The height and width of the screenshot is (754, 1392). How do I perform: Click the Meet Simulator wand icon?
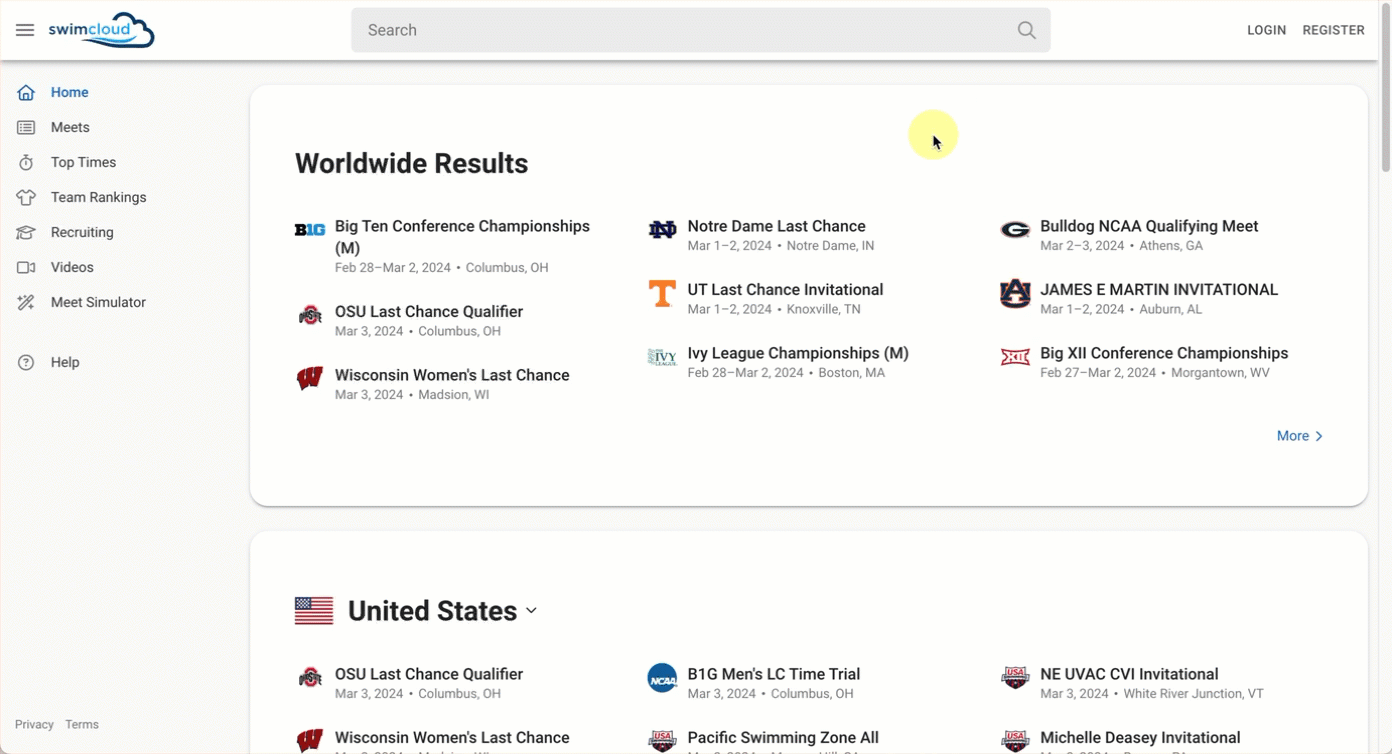[x=26, y=302]
